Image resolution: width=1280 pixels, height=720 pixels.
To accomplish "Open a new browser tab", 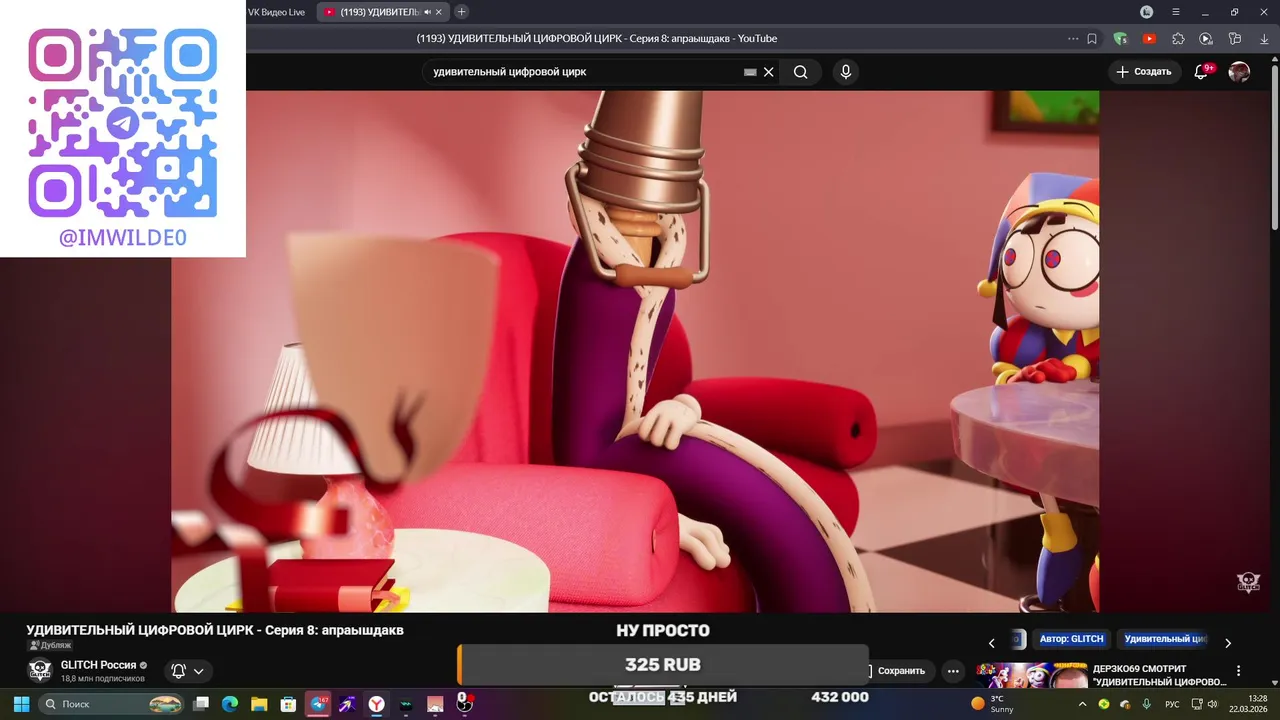I will point(461,12).
